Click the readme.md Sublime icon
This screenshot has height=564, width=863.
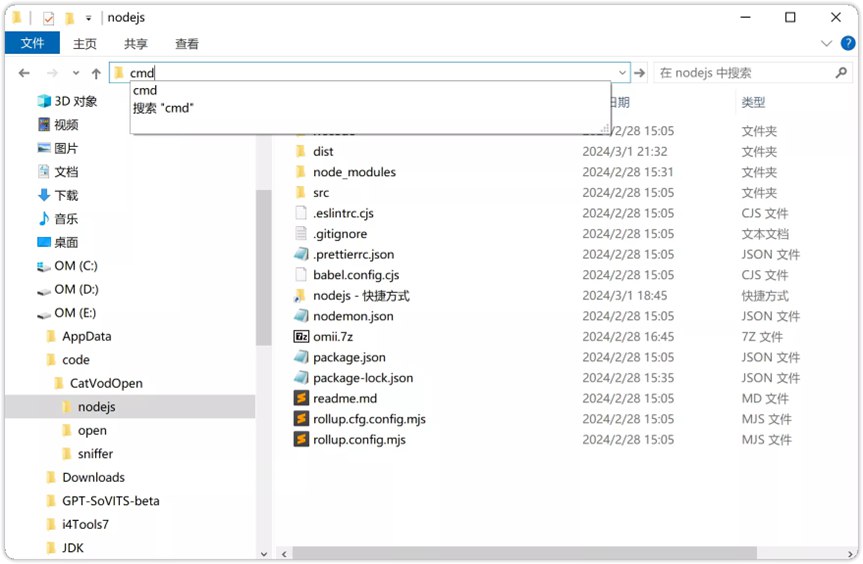301,398
